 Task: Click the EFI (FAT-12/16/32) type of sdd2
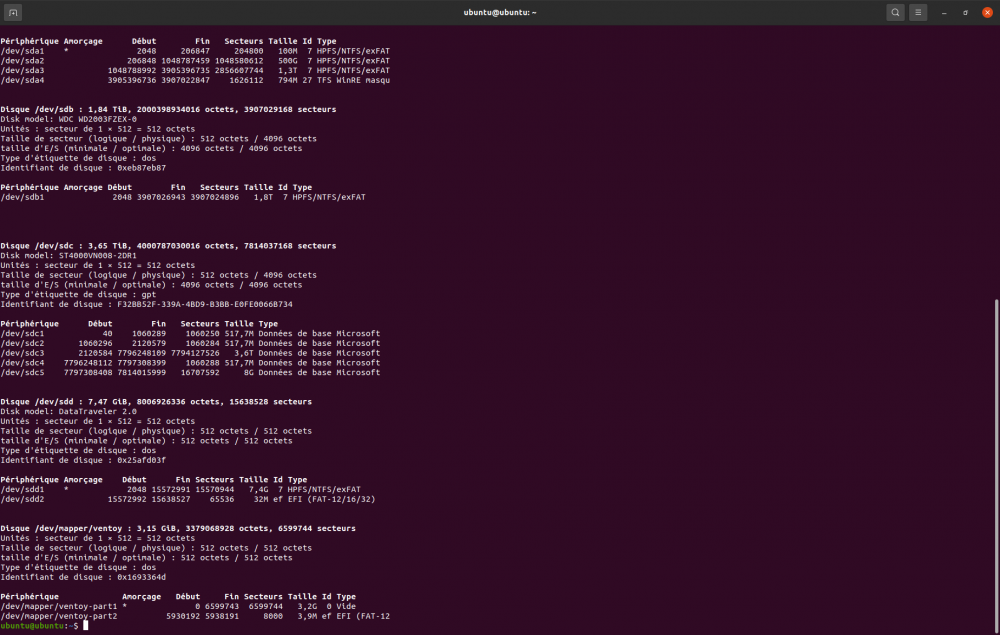(332, 499)
